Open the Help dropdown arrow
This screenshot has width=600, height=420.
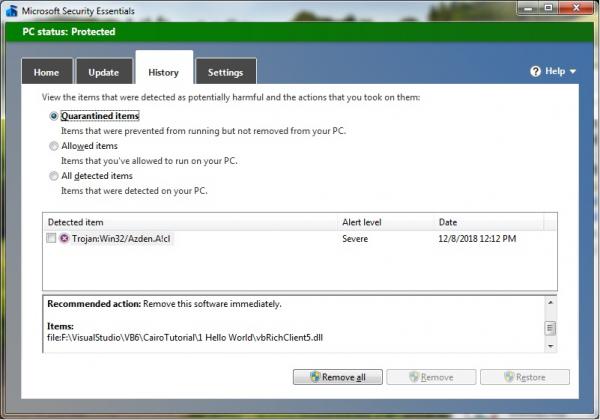coord(573,71)
